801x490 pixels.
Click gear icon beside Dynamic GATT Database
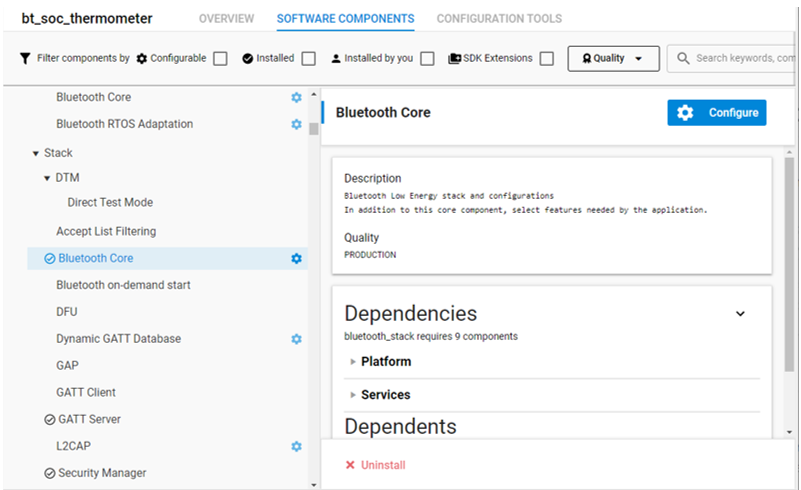(x=296, y=339)
